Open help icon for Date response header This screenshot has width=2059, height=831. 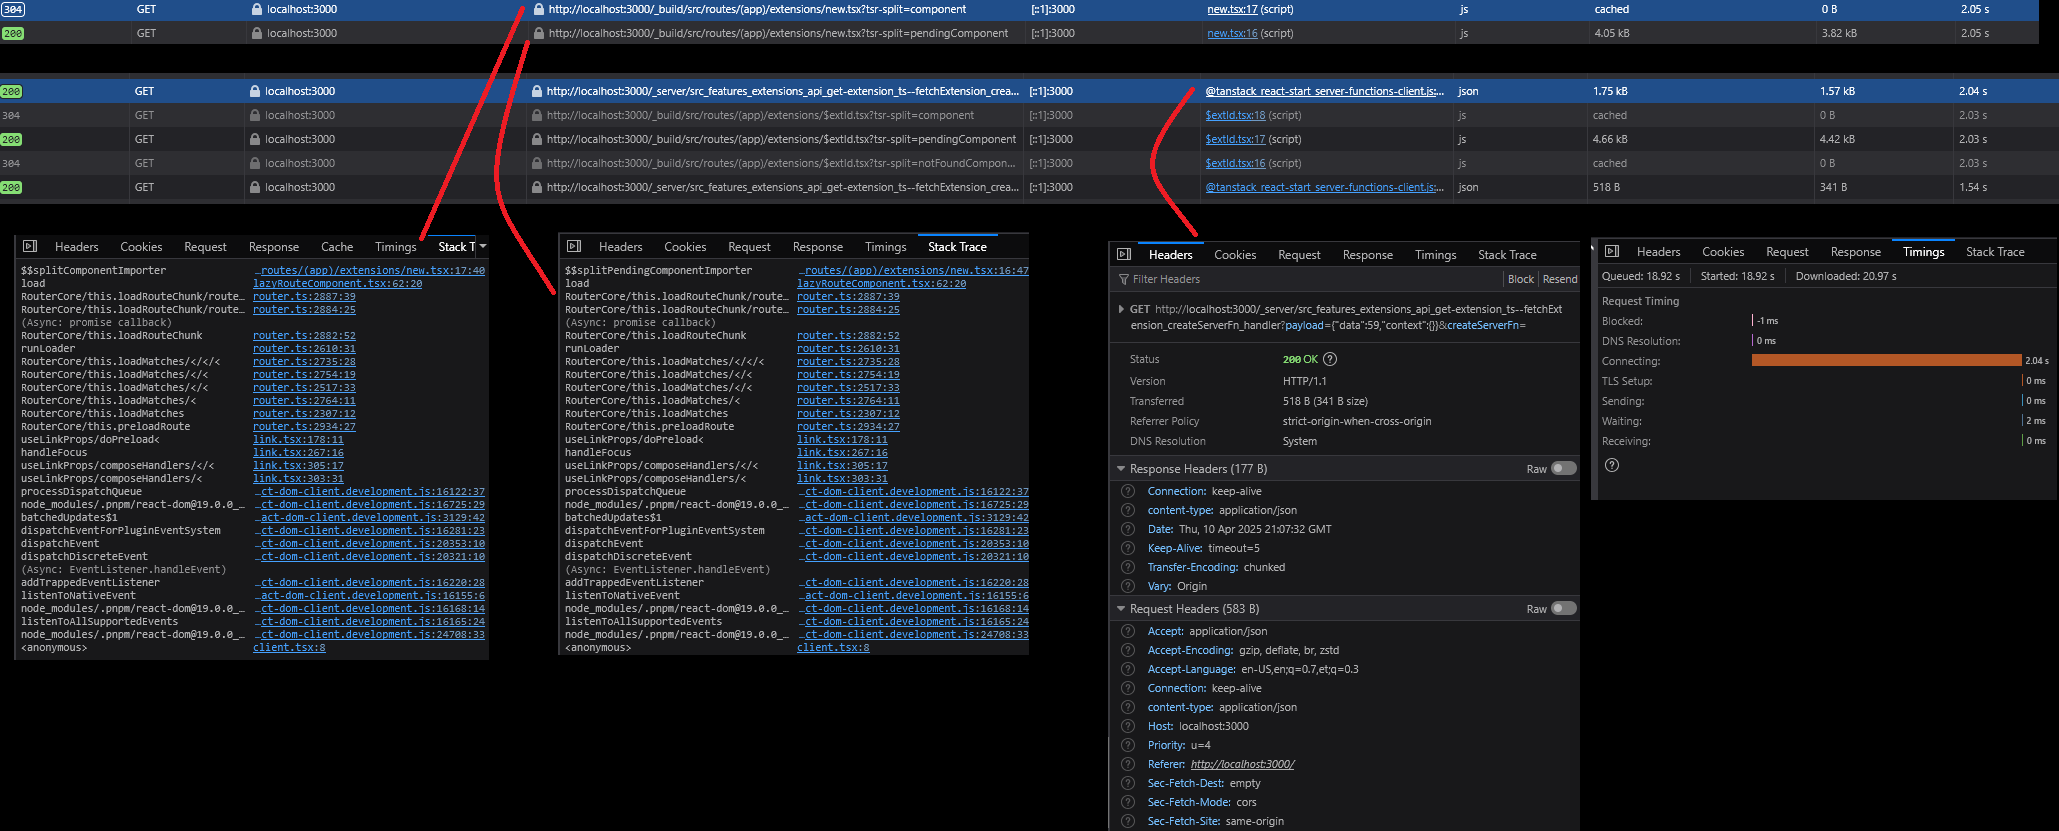(1128, 529)
